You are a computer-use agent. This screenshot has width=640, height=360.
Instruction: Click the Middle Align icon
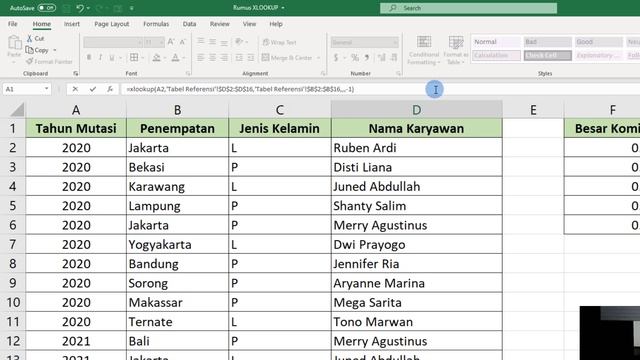coord(212,42)
